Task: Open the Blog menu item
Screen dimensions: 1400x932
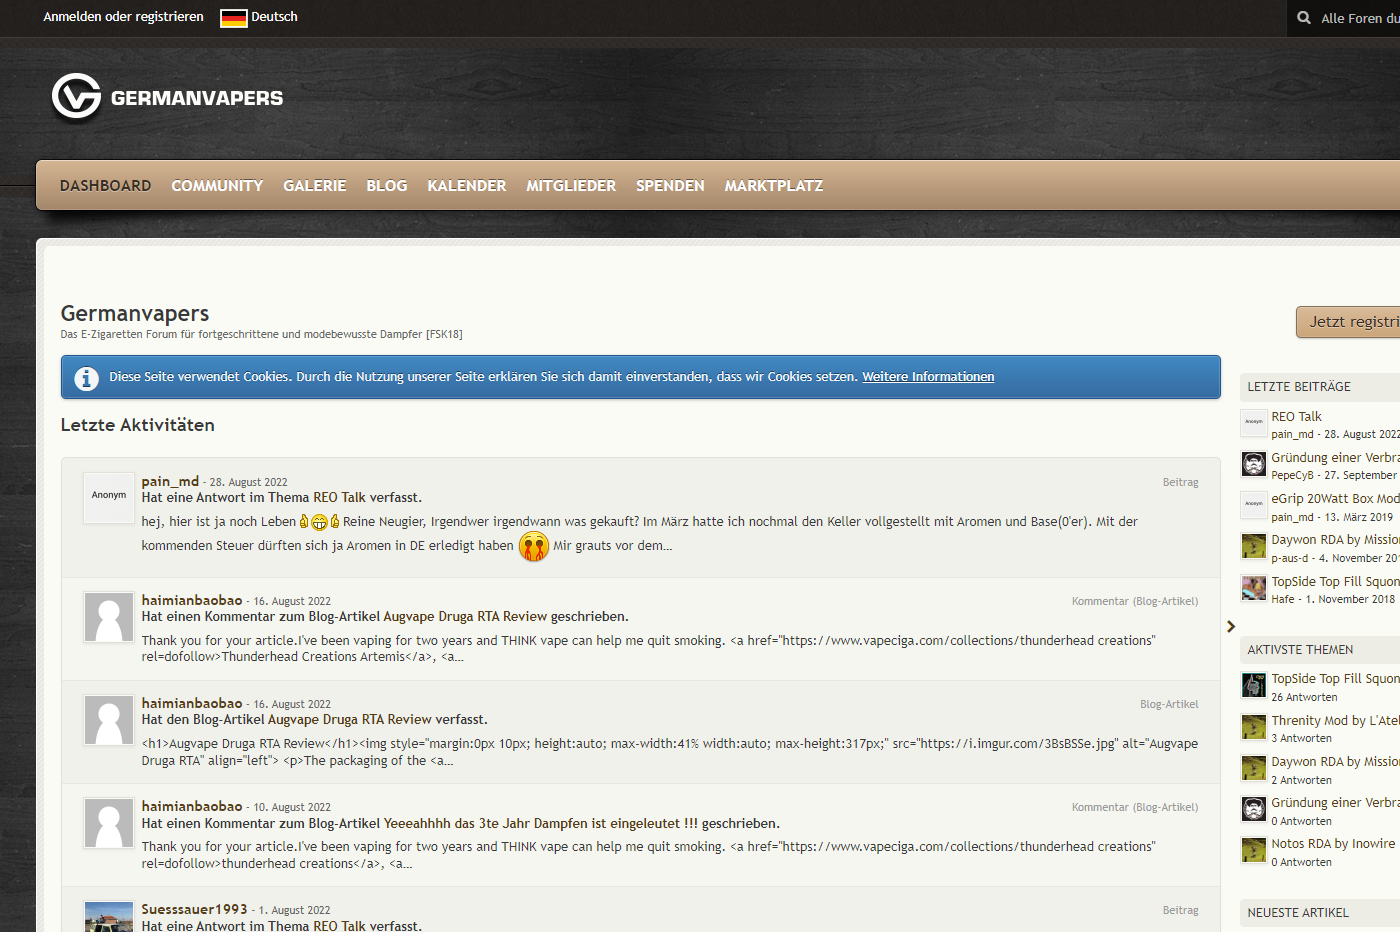Action: point(387,186)
